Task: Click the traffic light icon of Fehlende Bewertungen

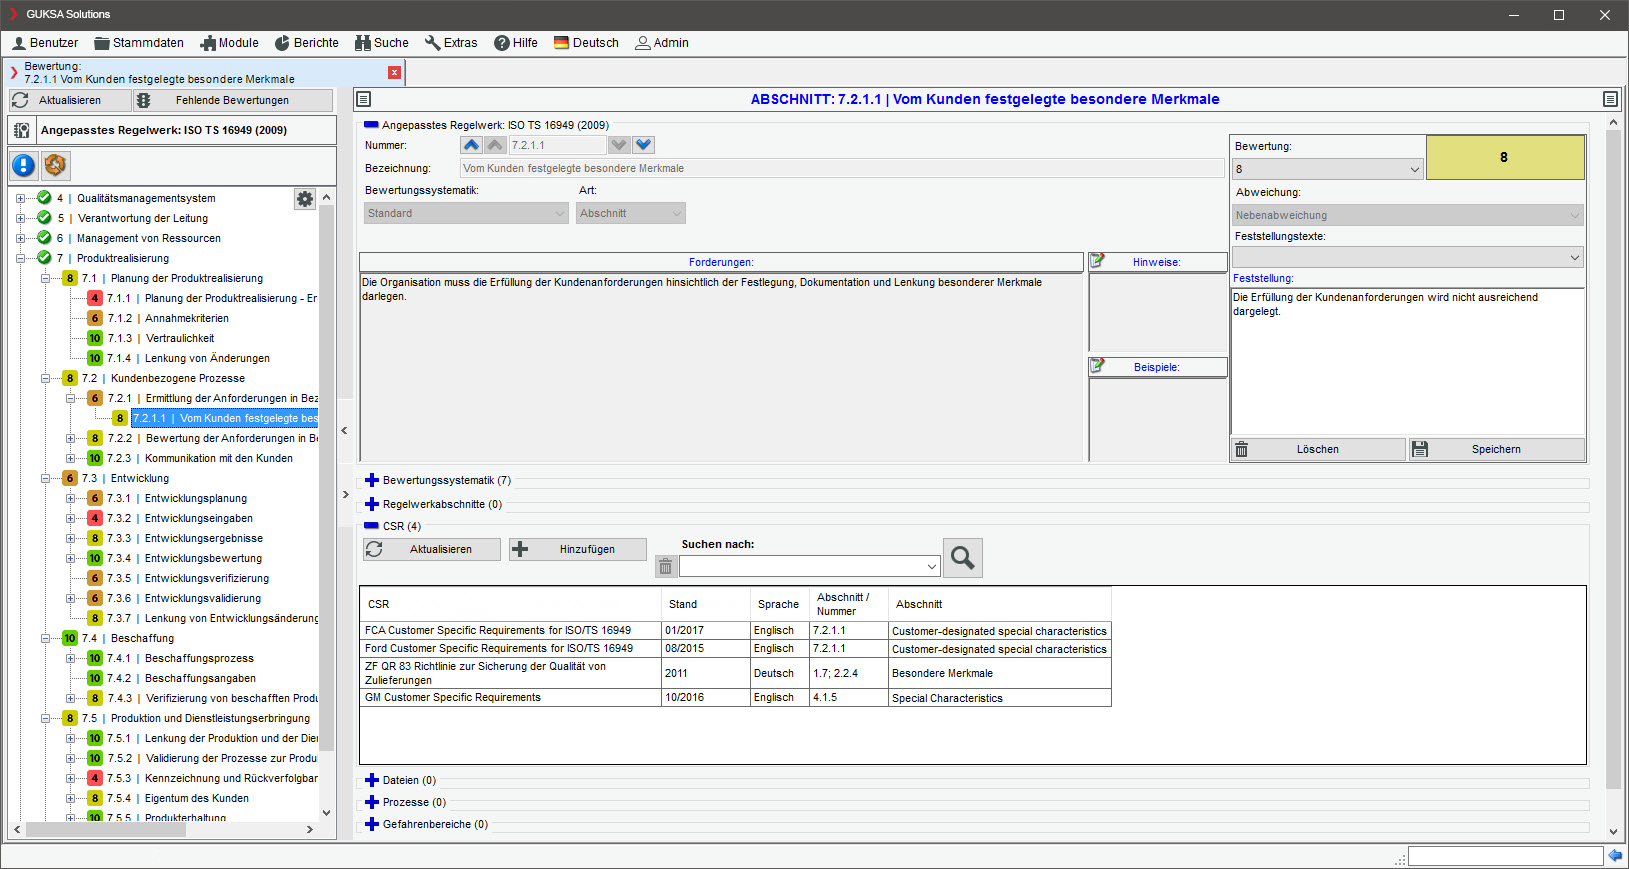Action: tap(144, 100)
